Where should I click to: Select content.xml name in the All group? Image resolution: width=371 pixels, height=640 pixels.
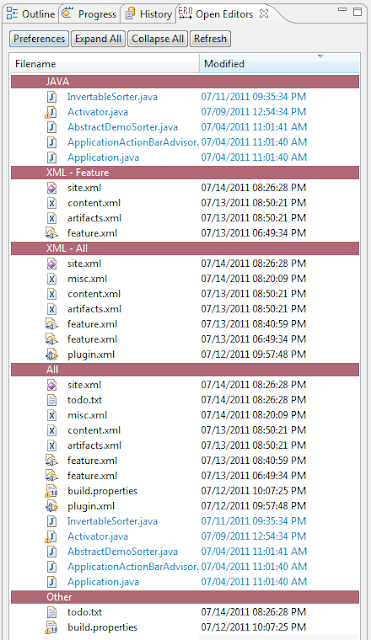coord(94,430)
